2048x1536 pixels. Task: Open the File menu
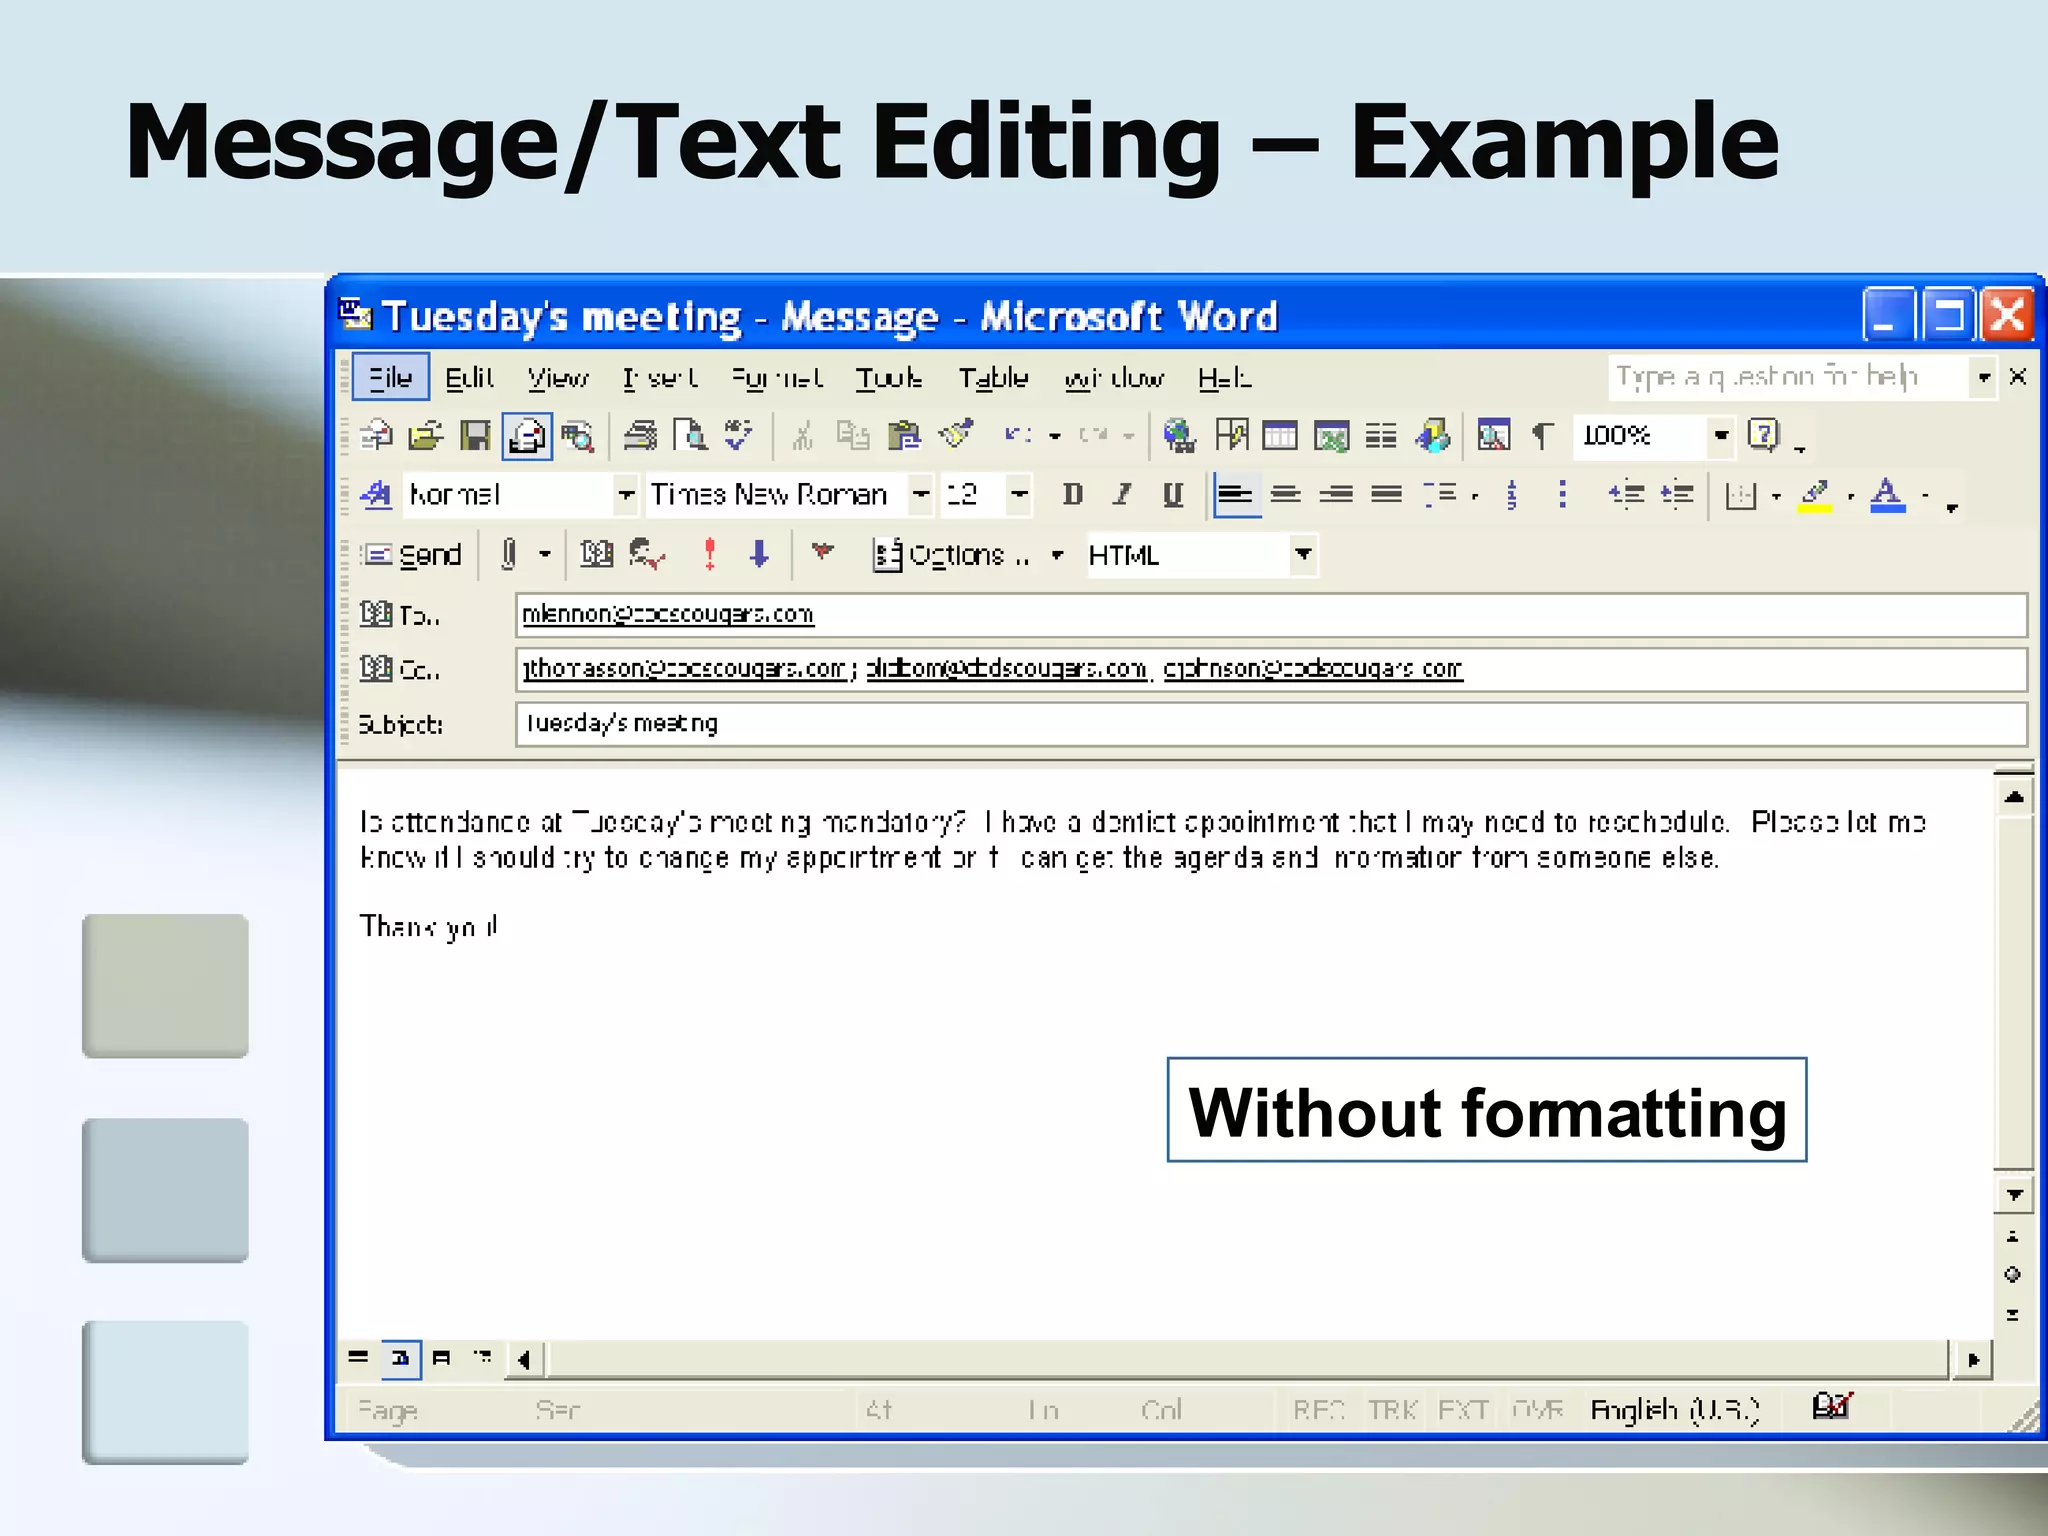coord(391,377)
